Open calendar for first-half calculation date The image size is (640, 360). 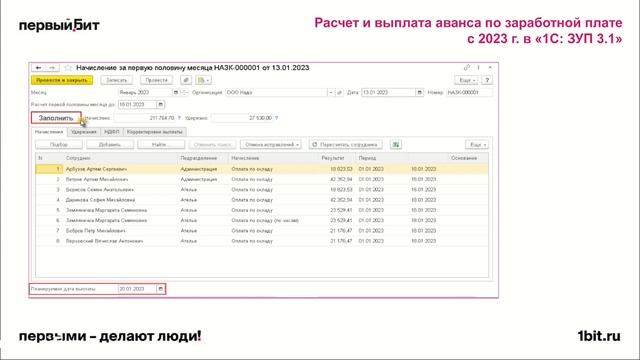(160, 105)
